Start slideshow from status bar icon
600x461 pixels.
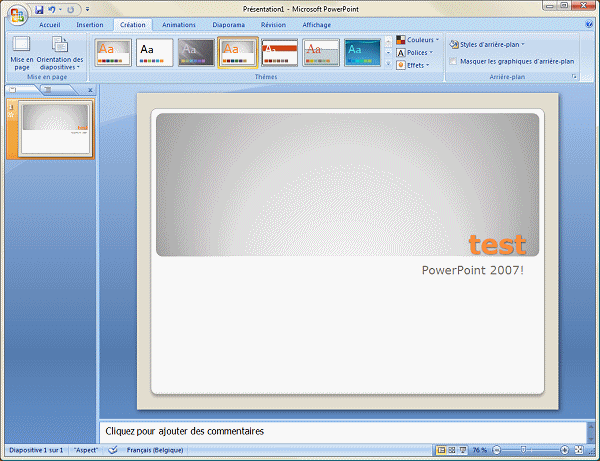[462, 451]
